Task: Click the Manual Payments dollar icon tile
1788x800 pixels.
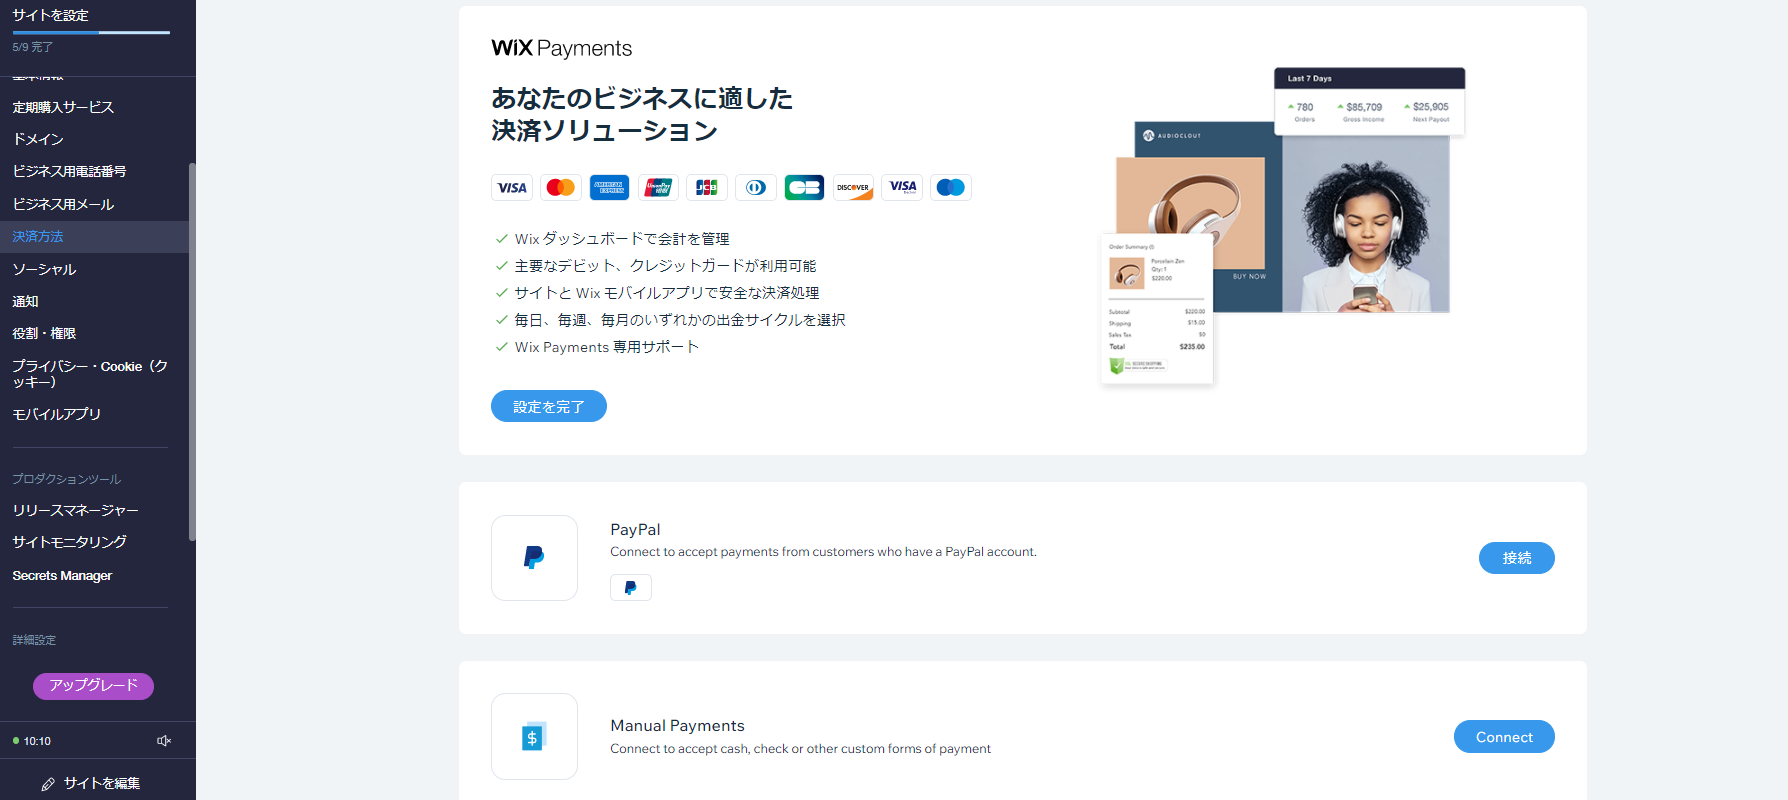Action: 534,737
